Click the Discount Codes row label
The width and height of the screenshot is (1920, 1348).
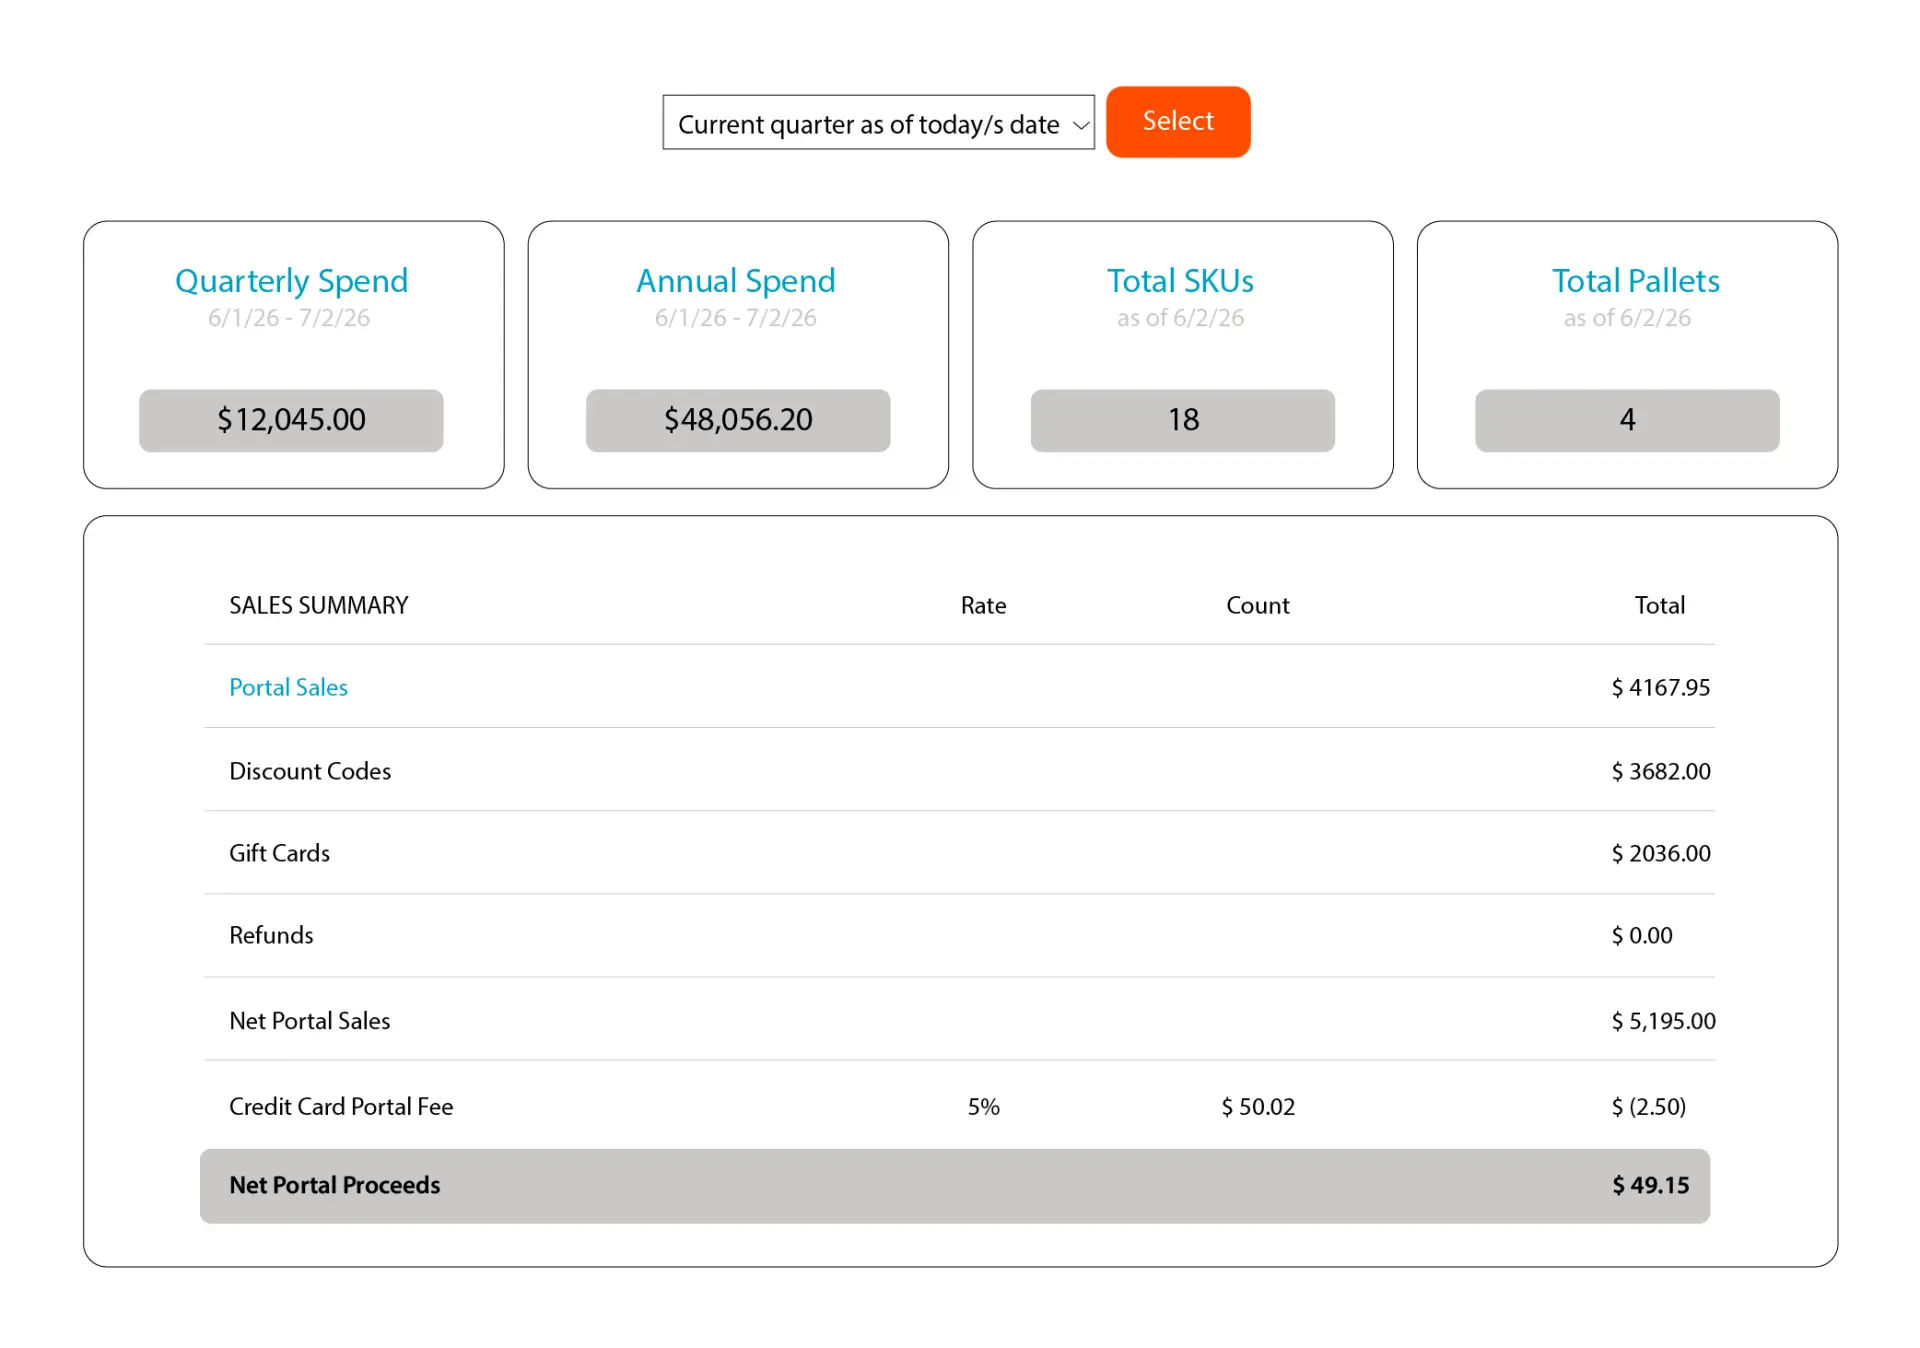[310, 771]
